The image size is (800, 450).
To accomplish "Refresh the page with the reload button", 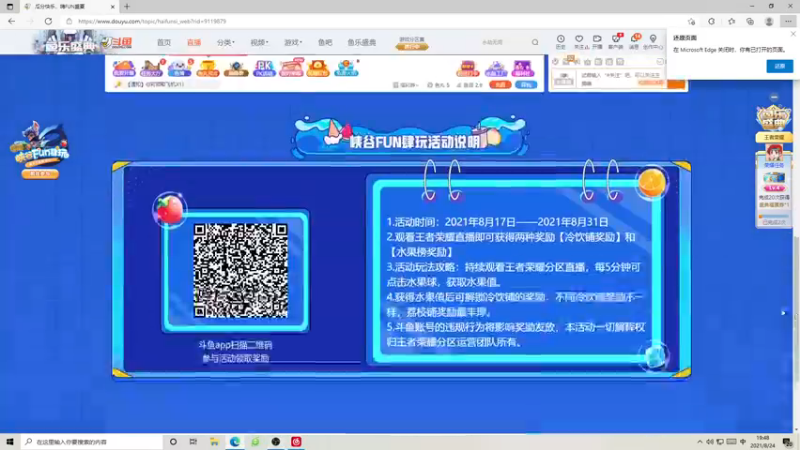I will click(48, 21).
